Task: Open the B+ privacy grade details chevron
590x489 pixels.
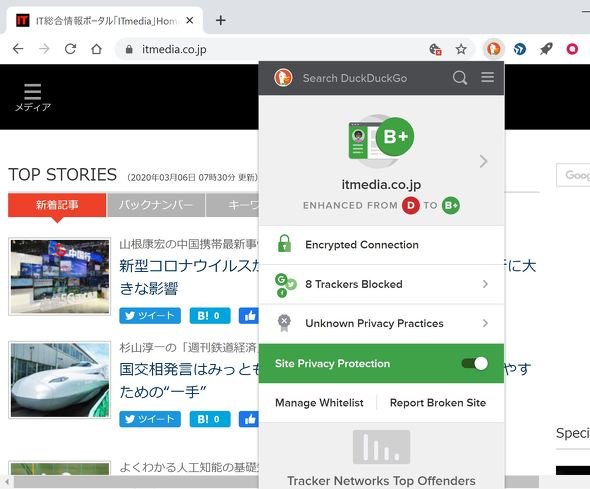Action: pyautogui.click(x=484, y=161)
